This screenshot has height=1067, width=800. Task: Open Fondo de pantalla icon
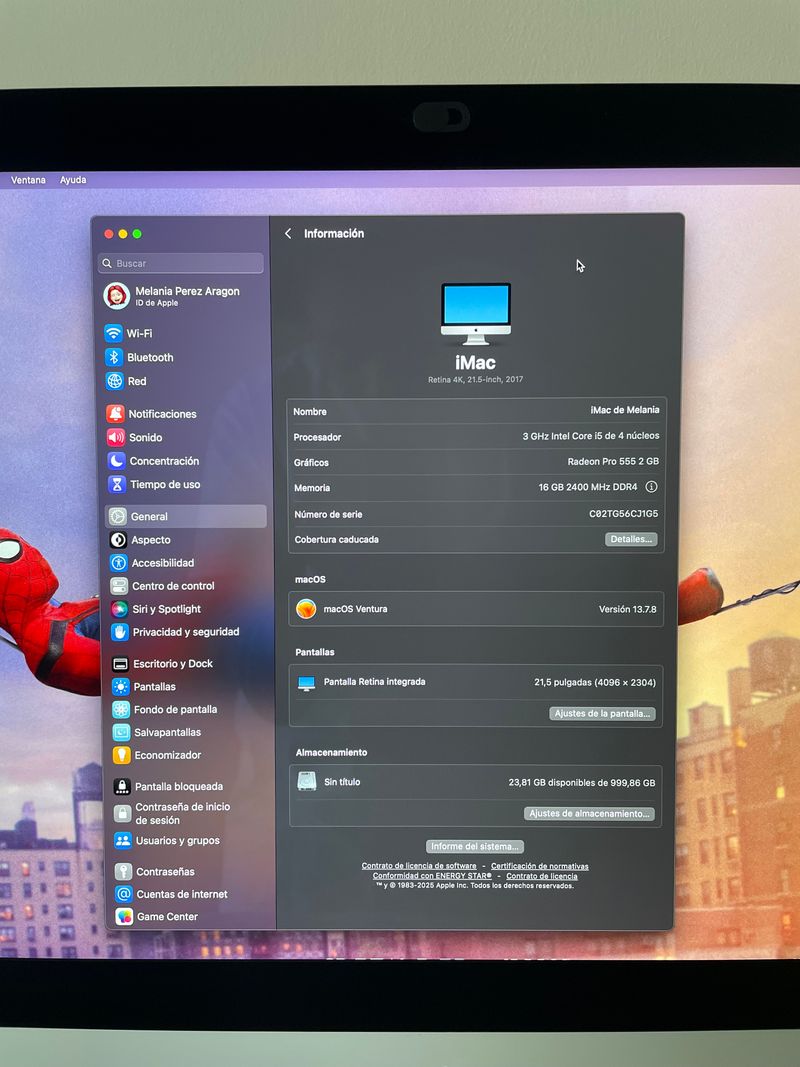(121, 710)
